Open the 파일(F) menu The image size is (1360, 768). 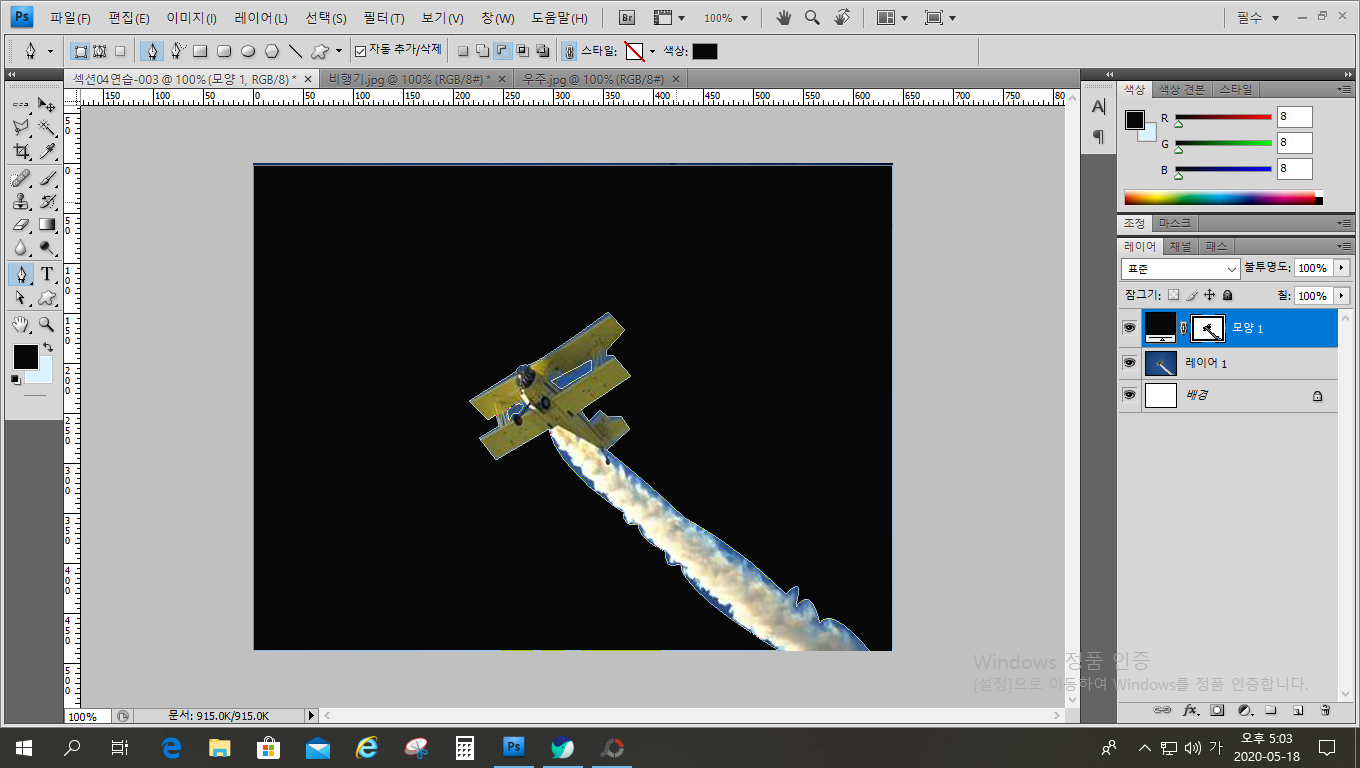click(70, 18)
